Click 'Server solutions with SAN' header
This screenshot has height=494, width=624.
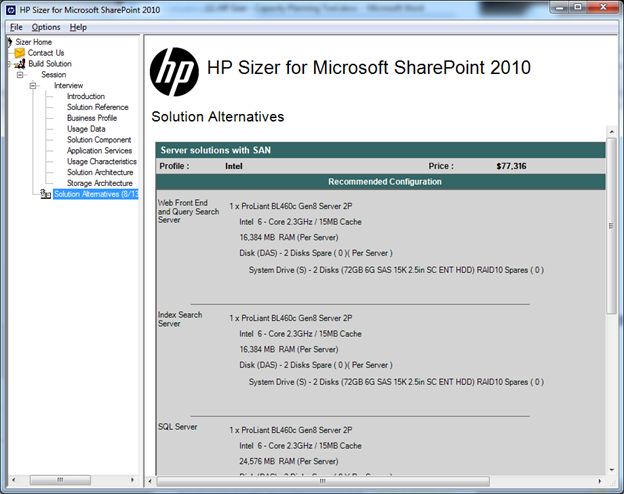tap(380, 150)
